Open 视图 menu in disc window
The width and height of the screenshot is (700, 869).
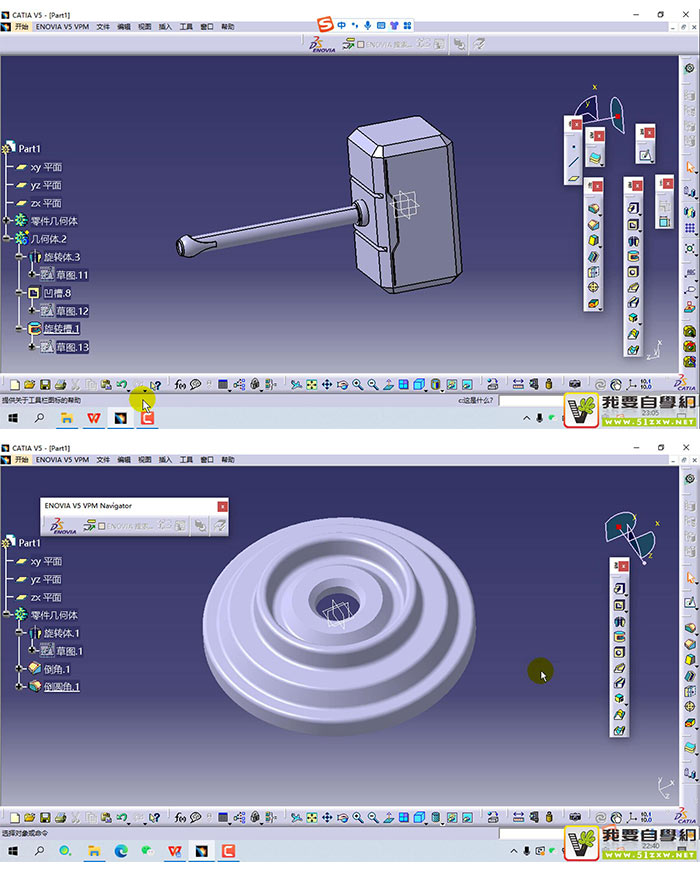(x=145, y=459)
